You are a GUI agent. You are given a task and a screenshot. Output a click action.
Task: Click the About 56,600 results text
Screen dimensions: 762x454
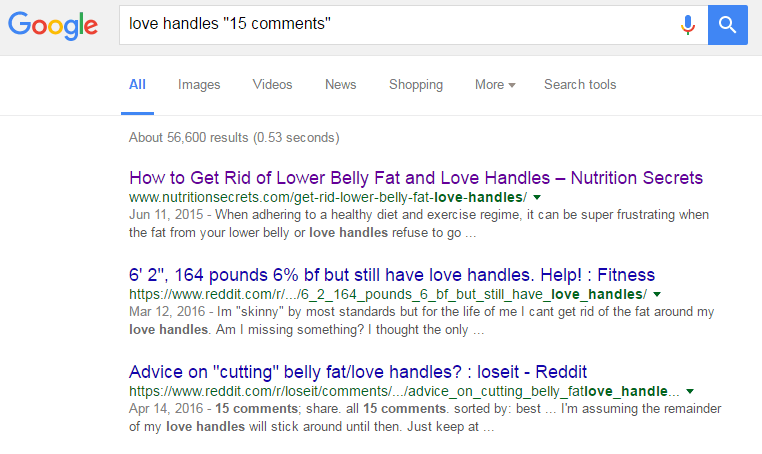point(234,138)
